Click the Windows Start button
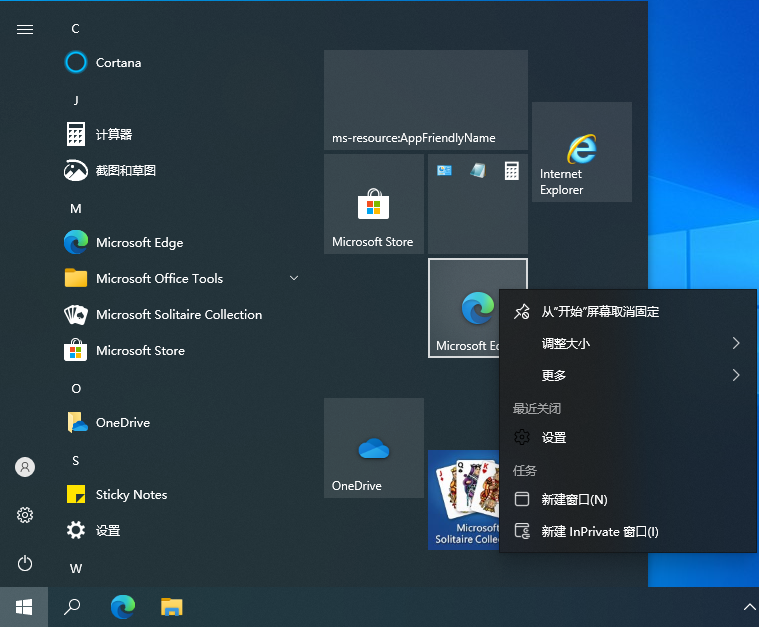Screen dimensions: 759x627 24,607
